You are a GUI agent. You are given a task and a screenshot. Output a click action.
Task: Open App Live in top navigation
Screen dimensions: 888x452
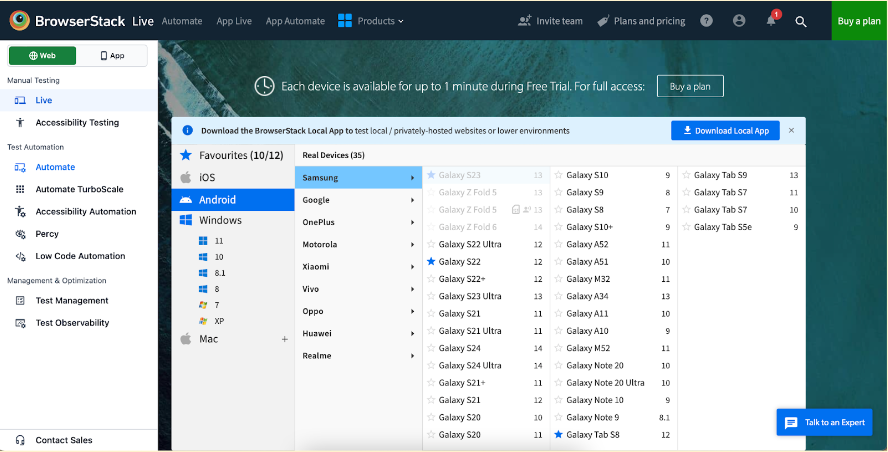[234, 21]
